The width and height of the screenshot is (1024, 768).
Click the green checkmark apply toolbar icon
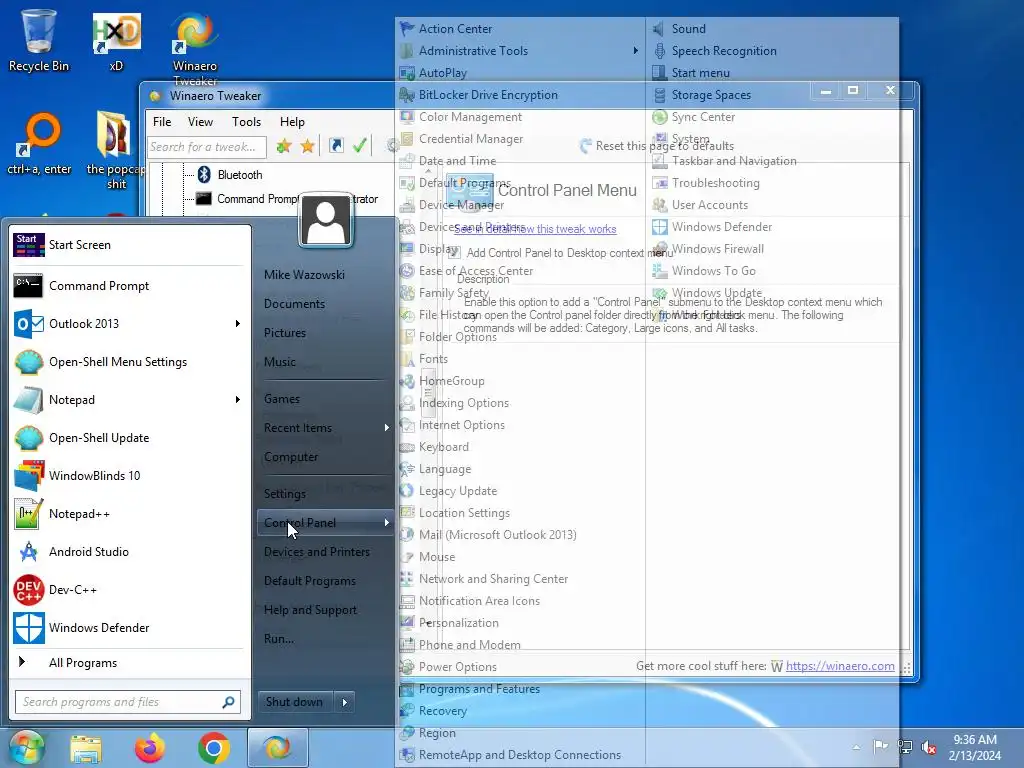coord(360,146)
